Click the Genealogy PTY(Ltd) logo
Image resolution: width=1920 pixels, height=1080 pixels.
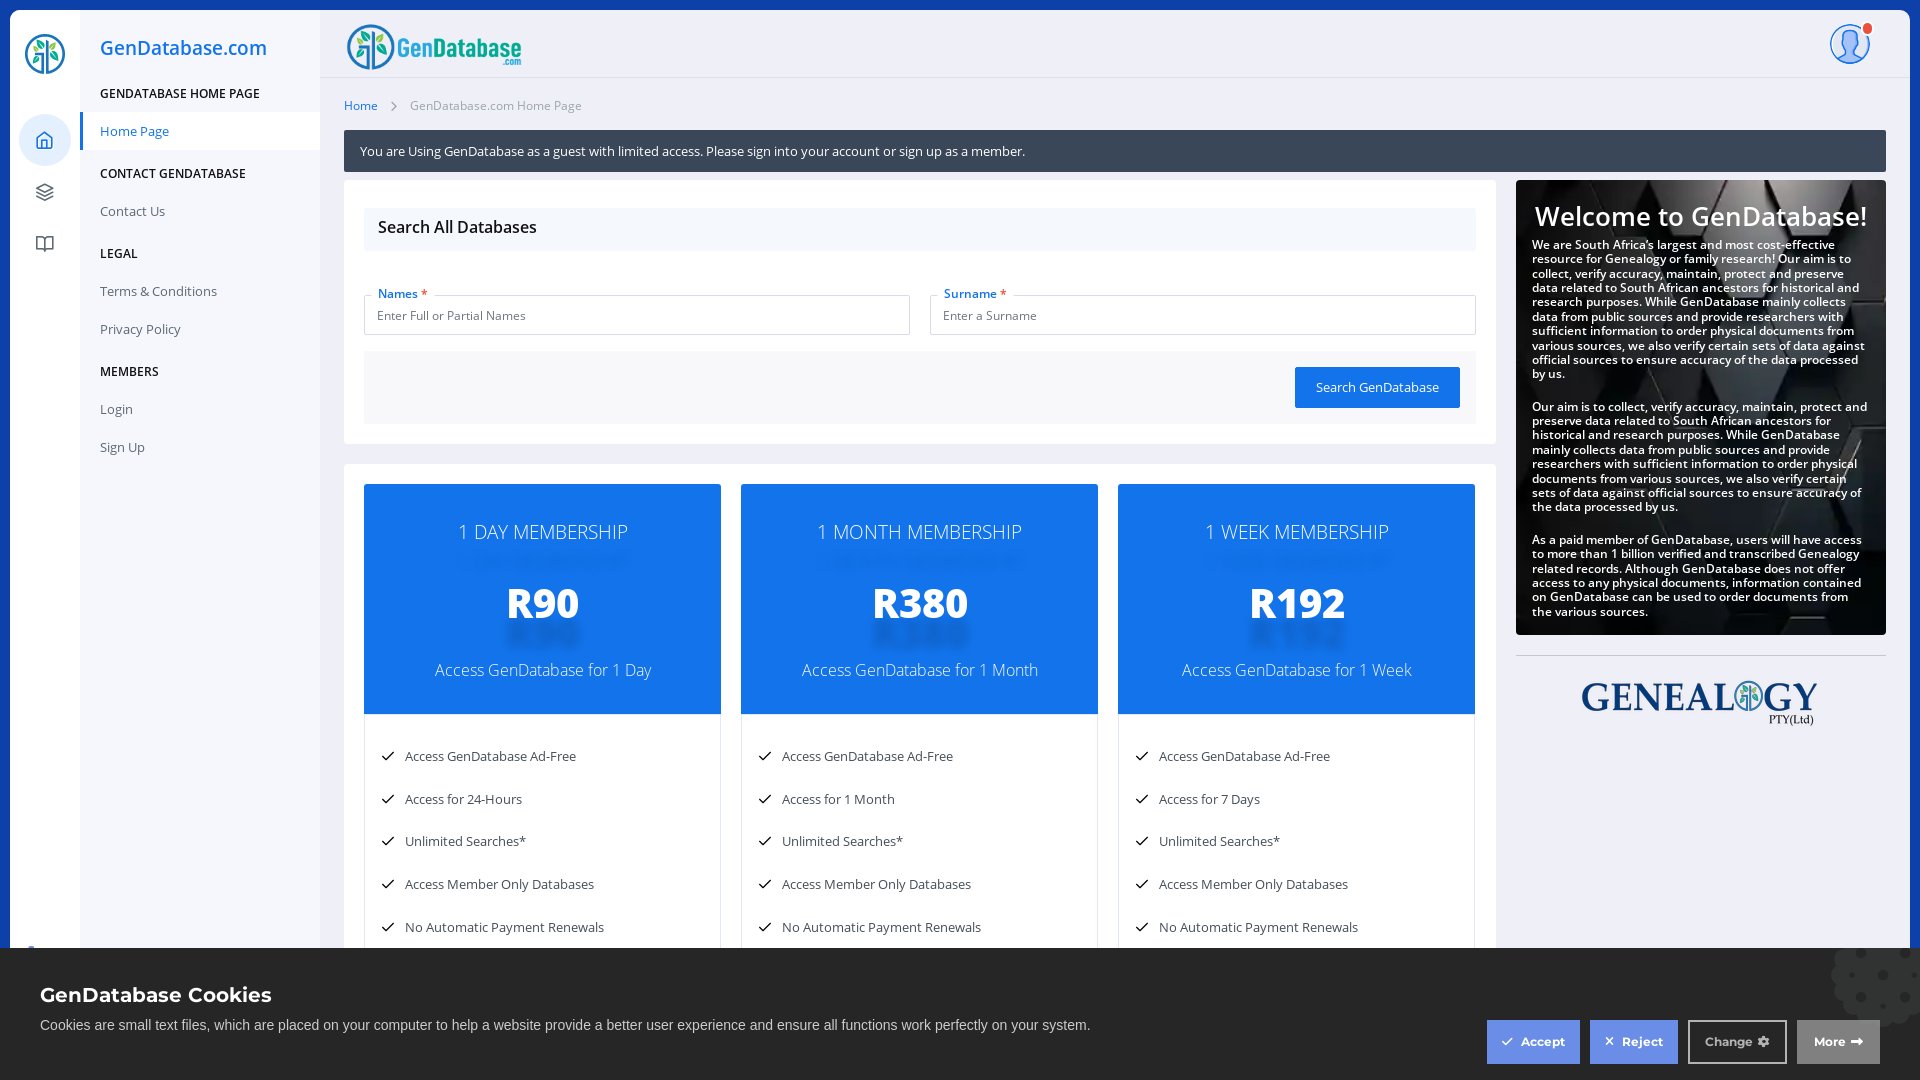pos(1700,702)
